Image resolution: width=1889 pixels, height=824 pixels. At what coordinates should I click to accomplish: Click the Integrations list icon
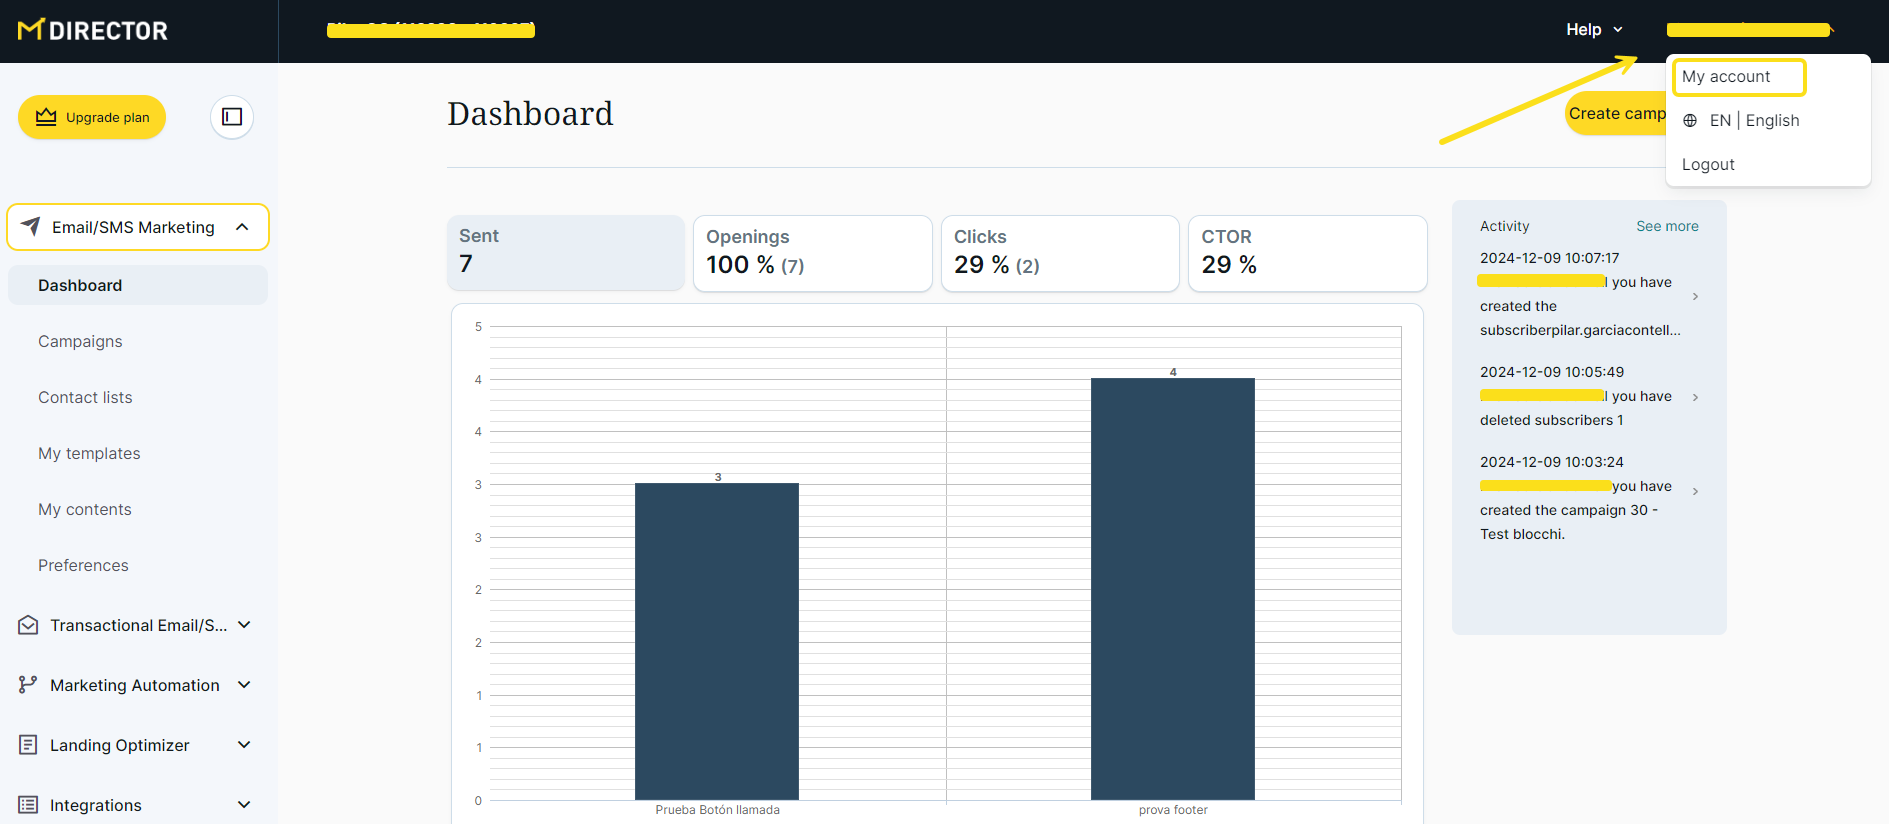(x=28, y=805)
